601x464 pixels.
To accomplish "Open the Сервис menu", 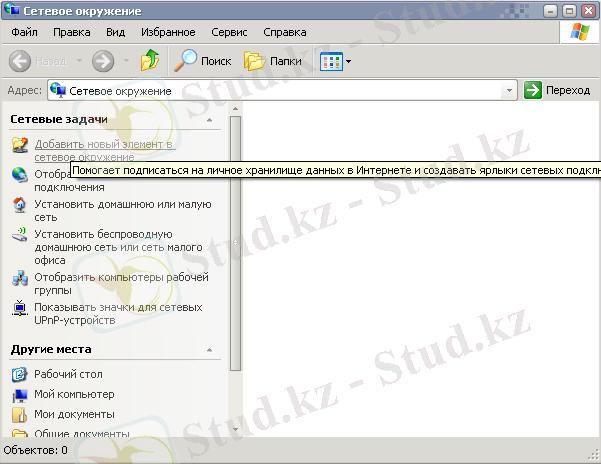I will coord(229,32).
